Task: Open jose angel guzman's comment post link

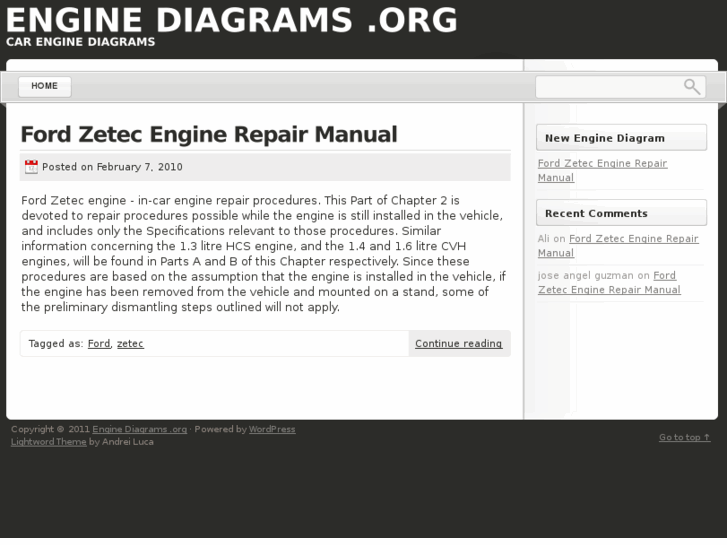Action: click(609, 282)
